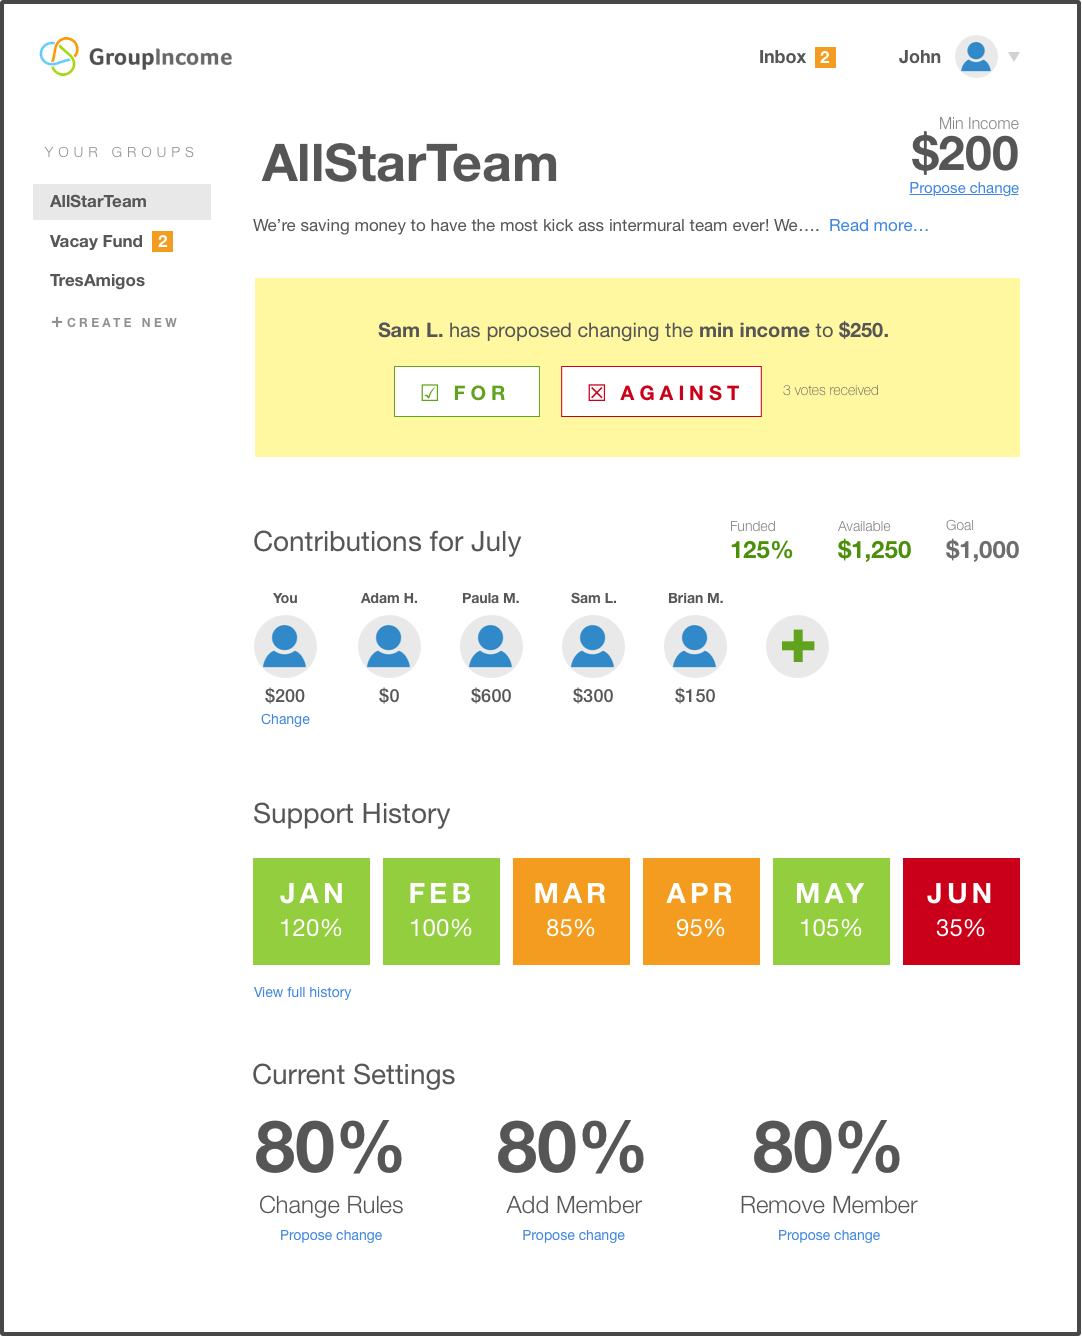Click Propose change under Min Income

[964, 188]
